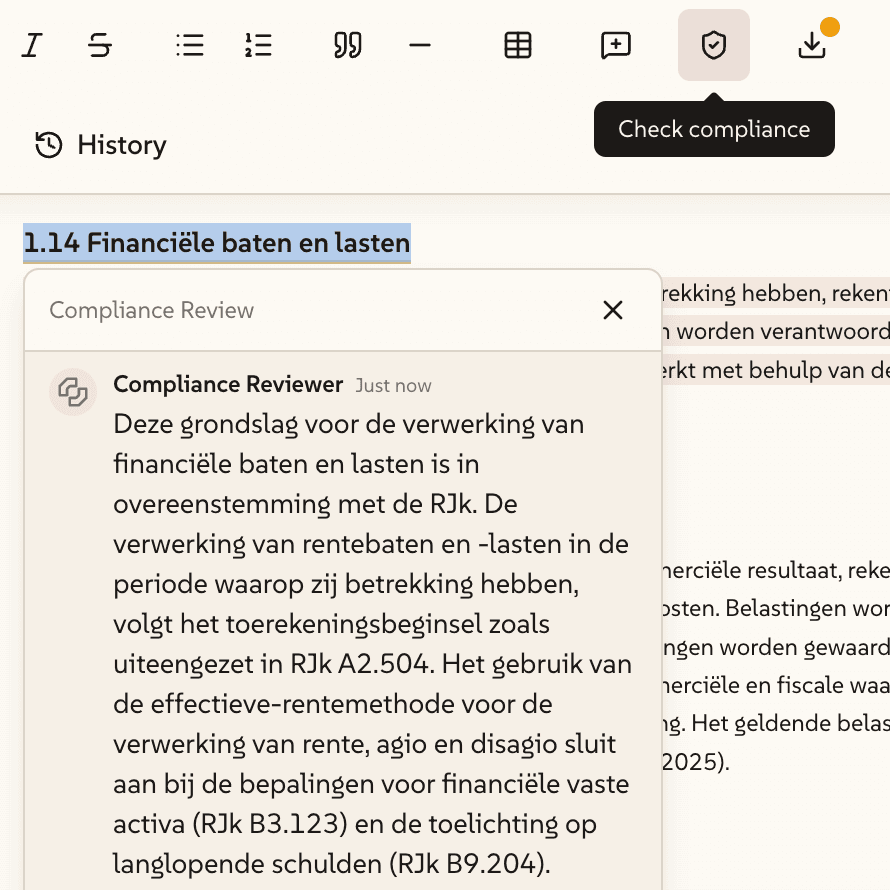Click the Compliance Reviewer name
The width and height of the screenshot is (890, 890).
tap(228, 384)
